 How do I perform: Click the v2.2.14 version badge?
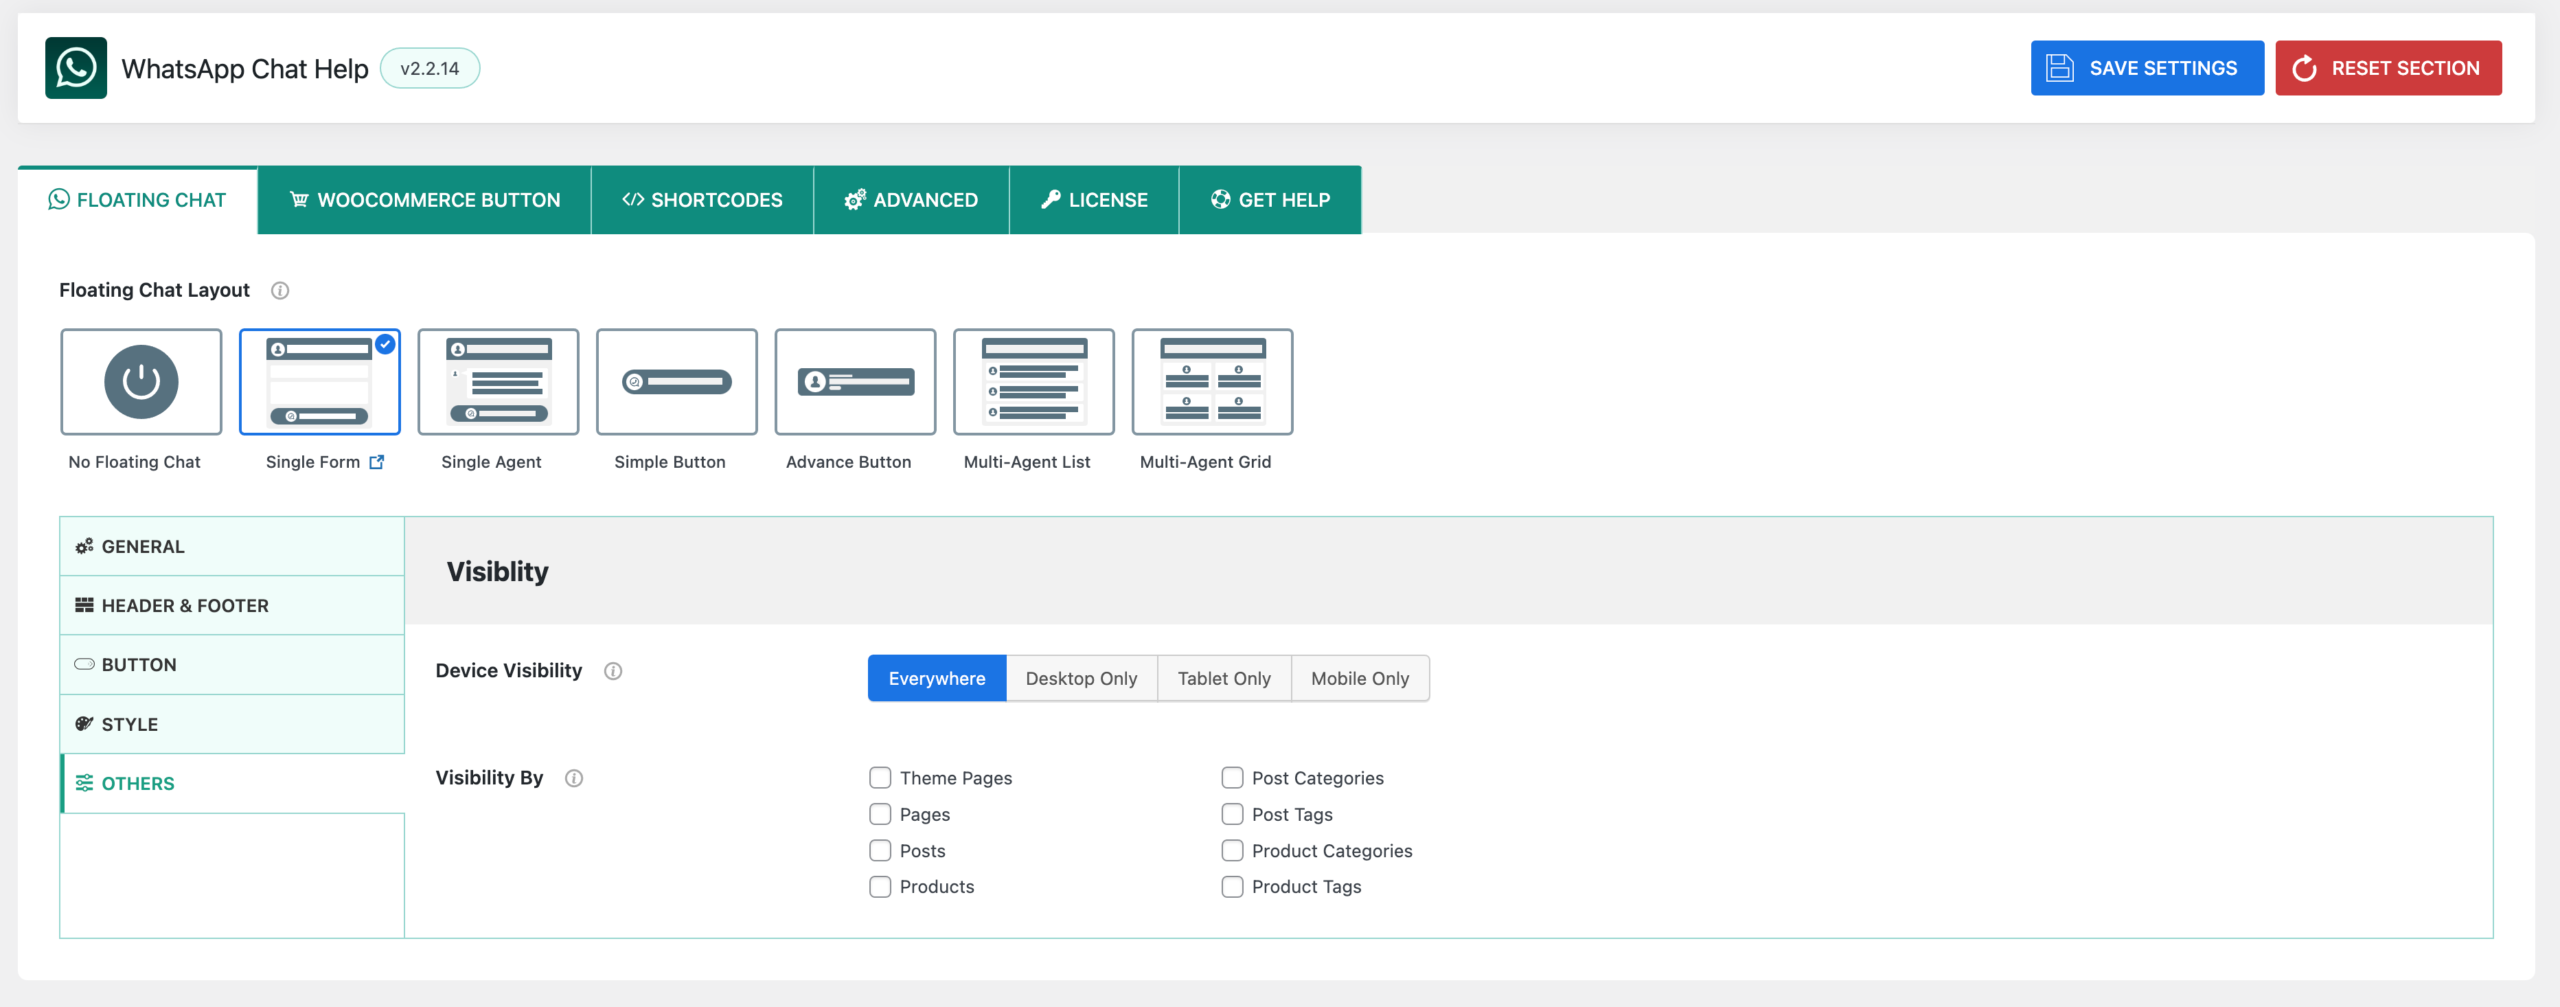coord(430,68)
